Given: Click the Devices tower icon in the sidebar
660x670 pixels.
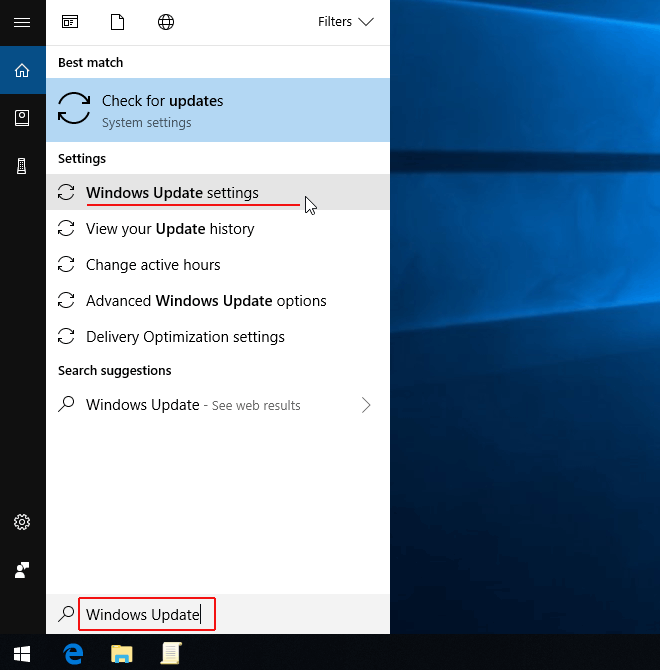Looking at the screenshot, I should 22,166.
